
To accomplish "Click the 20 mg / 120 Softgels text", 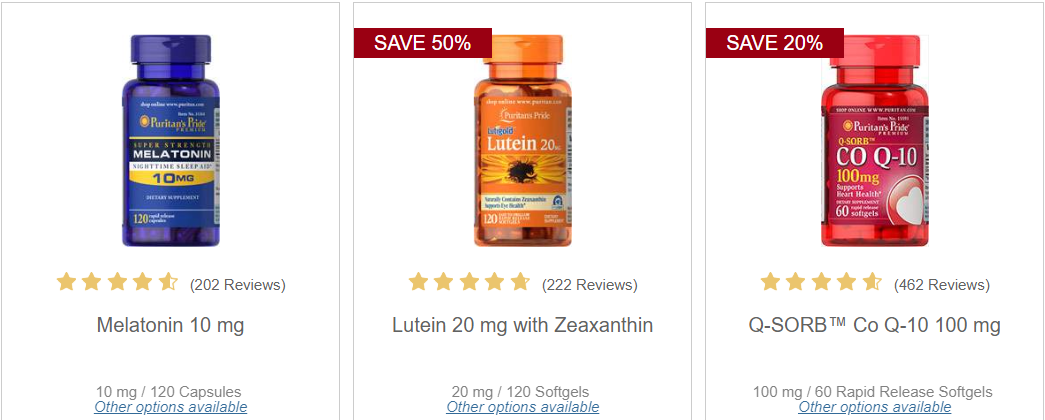I will [x=521, y=392].
